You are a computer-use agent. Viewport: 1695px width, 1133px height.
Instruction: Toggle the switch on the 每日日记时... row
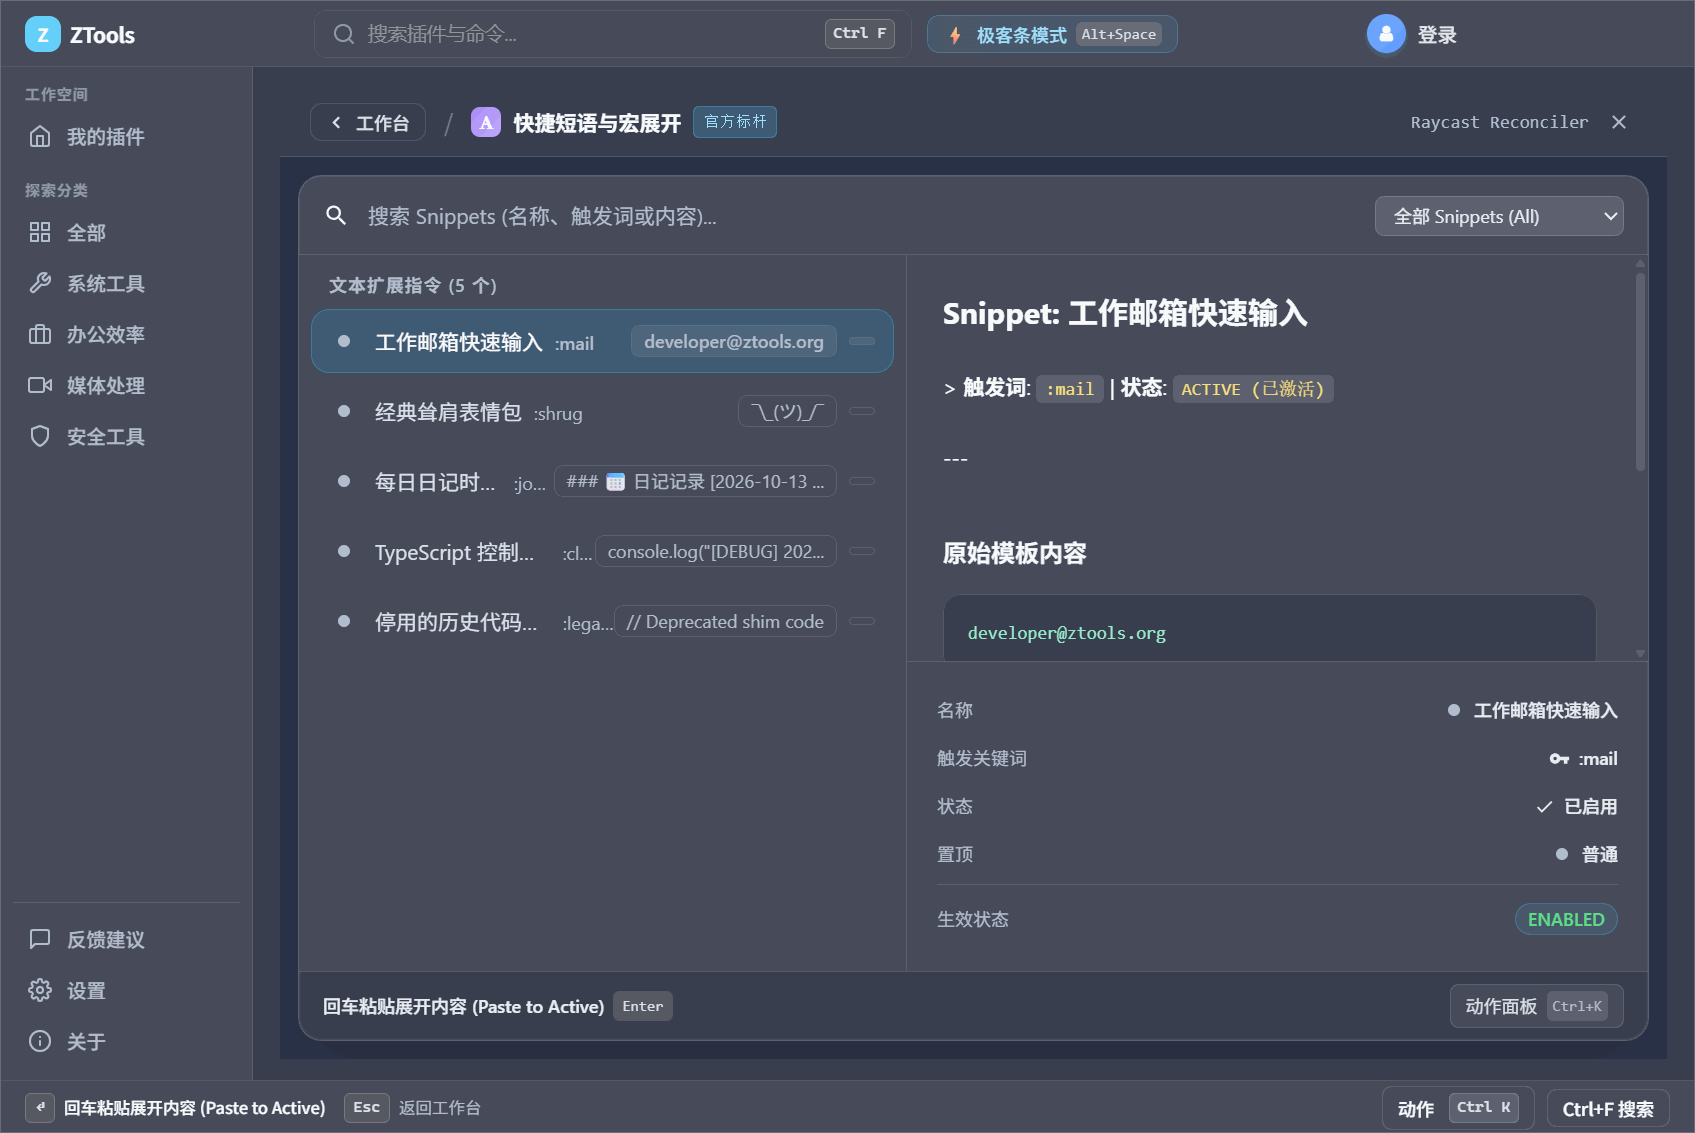click(862, 482)
